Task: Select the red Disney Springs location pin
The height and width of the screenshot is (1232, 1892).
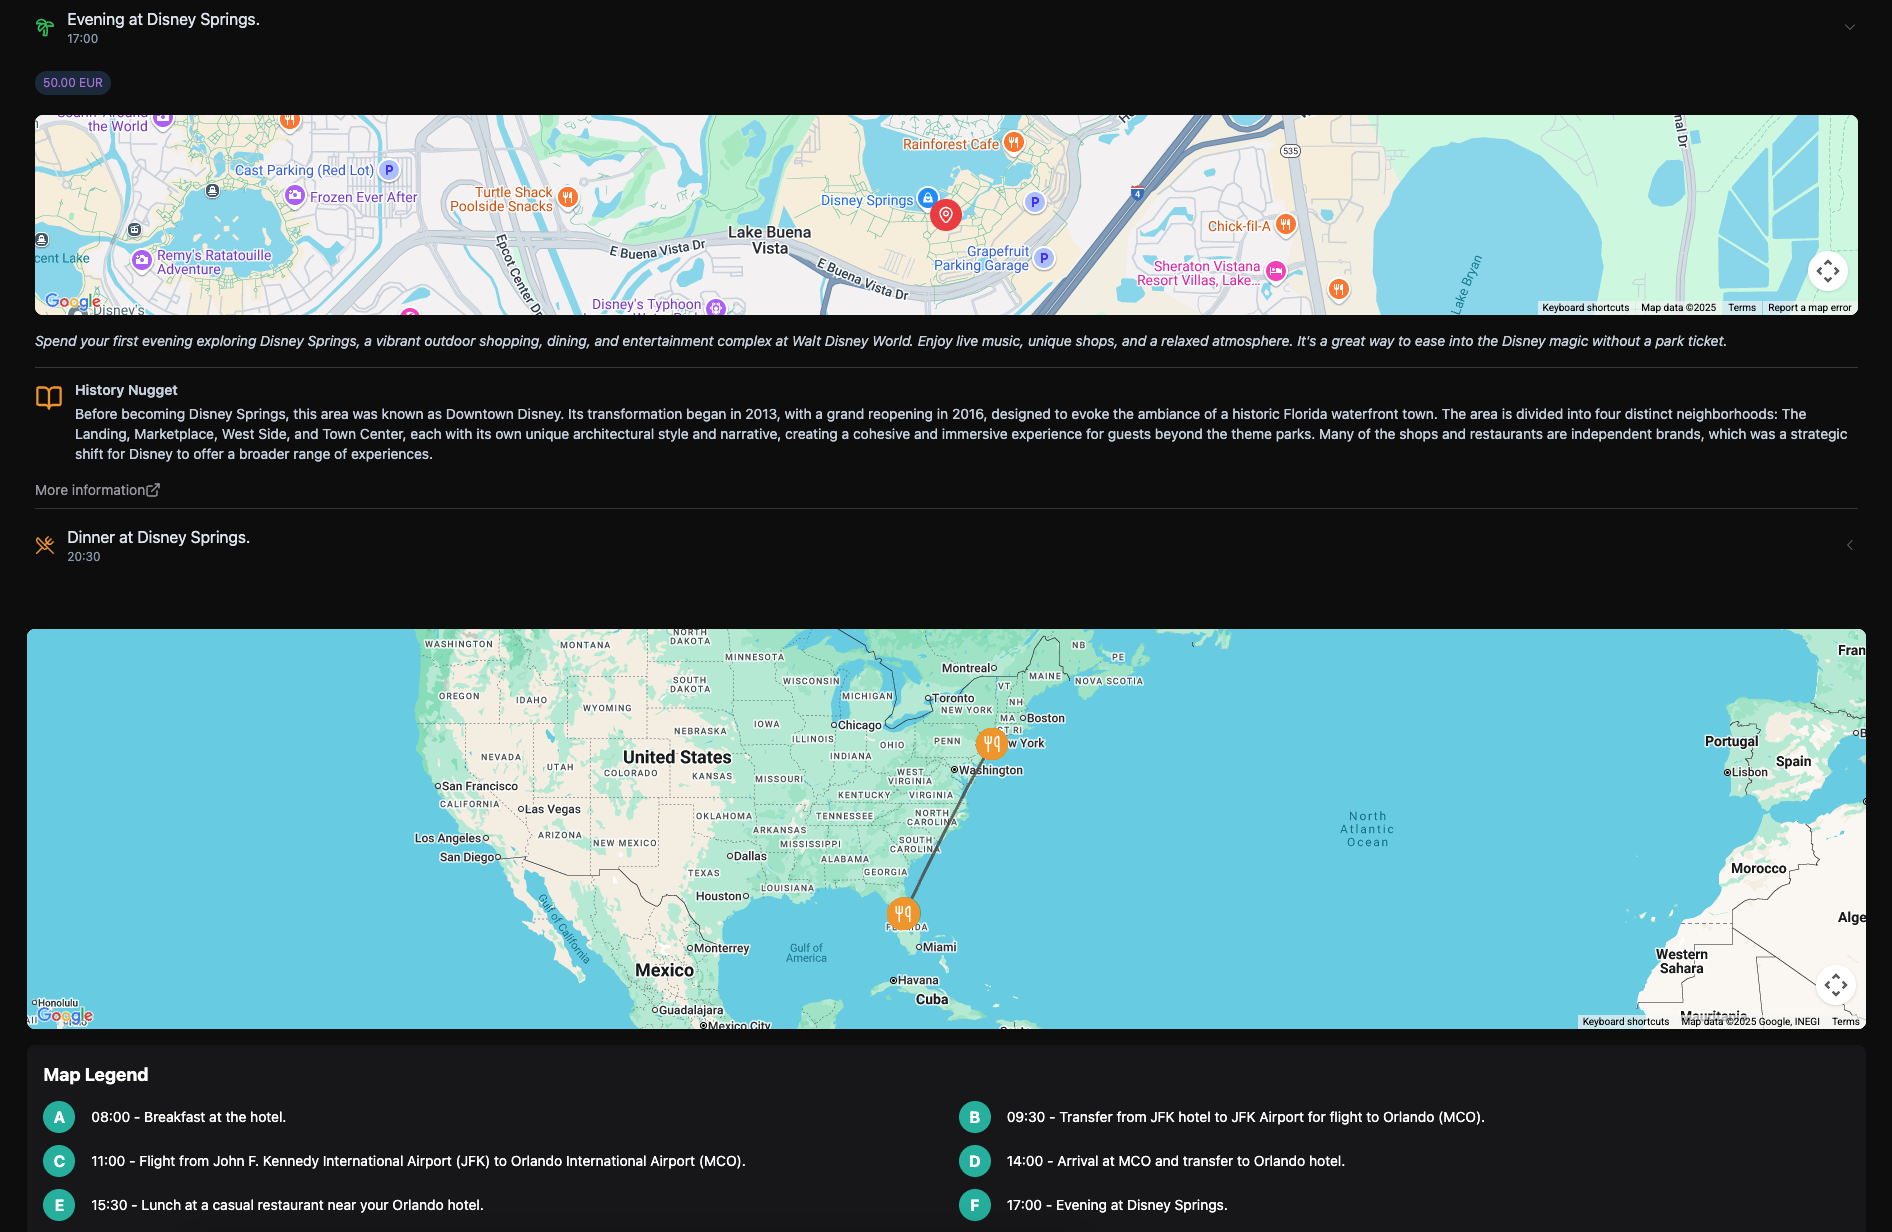Action: 945,214
